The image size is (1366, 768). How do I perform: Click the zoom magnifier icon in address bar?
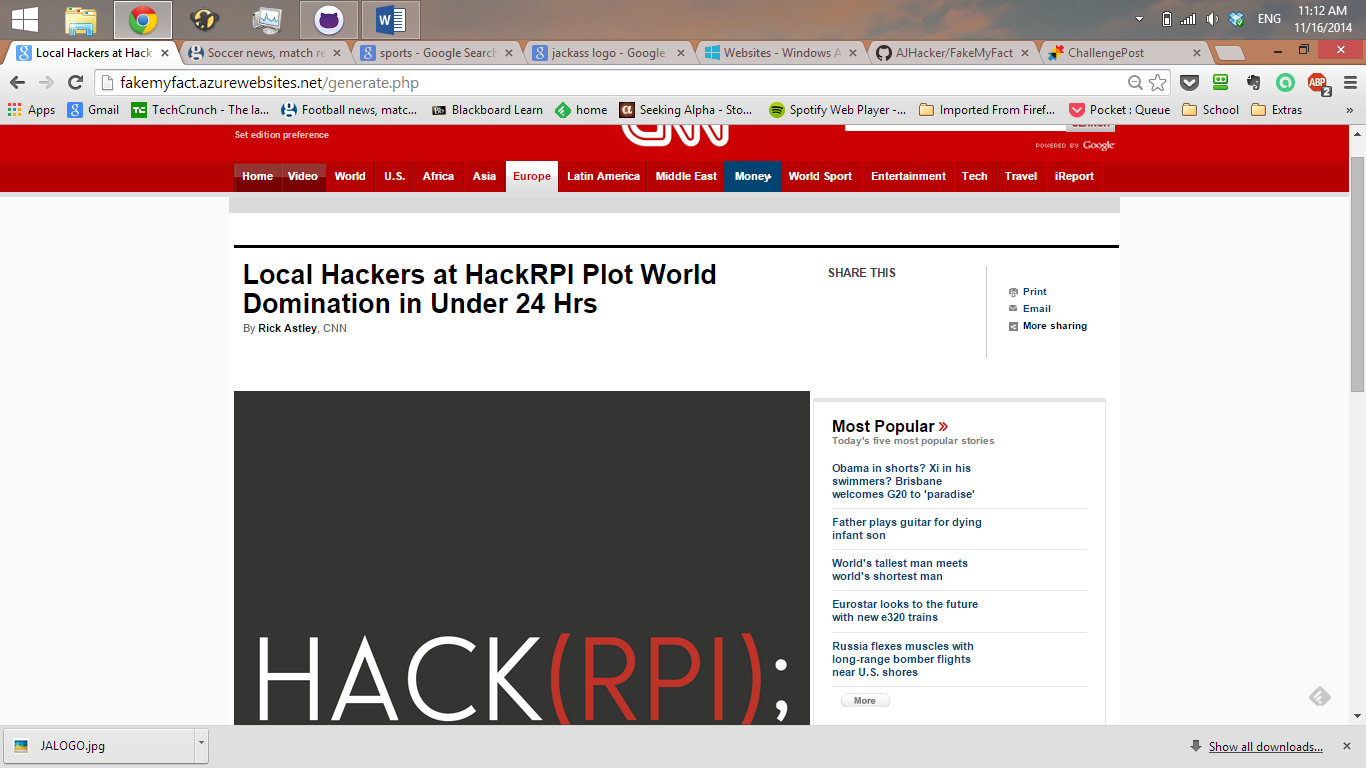(1135, 83)
